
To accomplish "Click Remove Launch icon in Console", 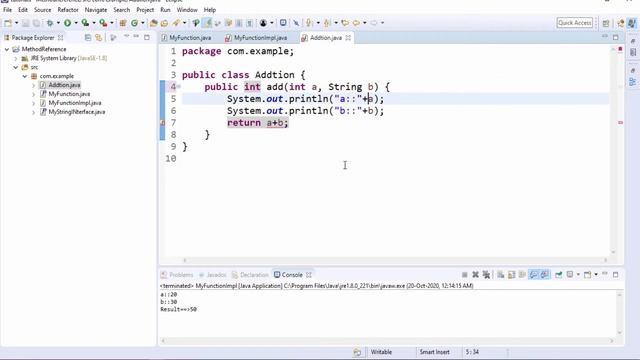I will [x=475, y=275].
